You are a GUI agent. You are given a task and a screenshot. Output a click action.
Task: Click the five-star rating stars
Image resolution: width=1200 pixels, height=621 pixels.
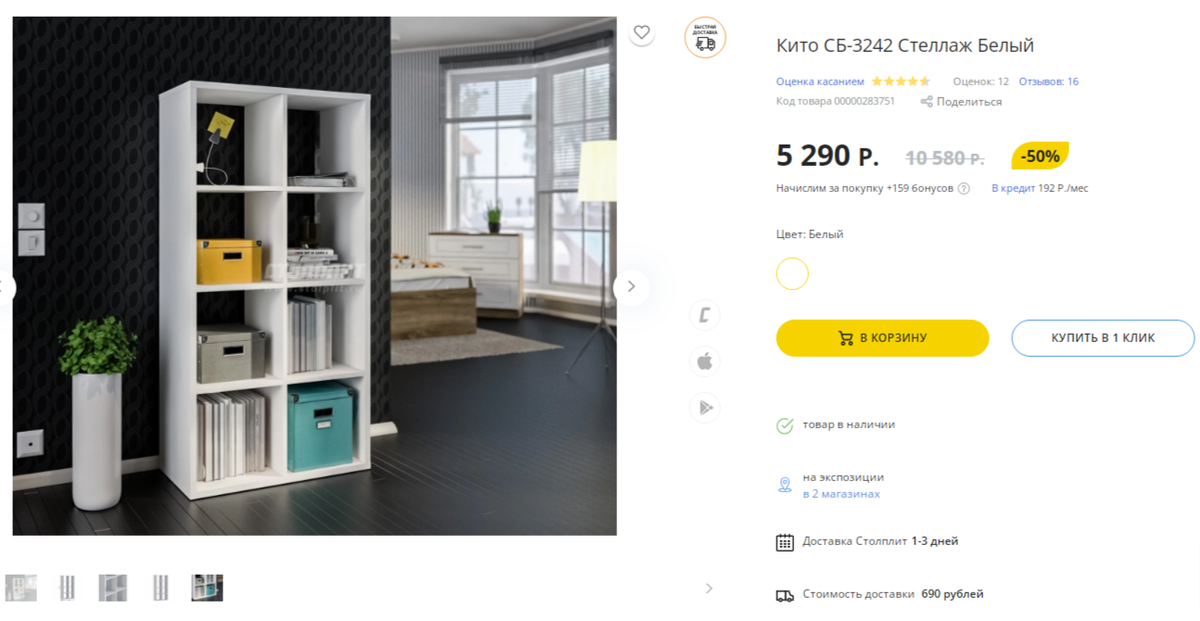coord(900,82)
